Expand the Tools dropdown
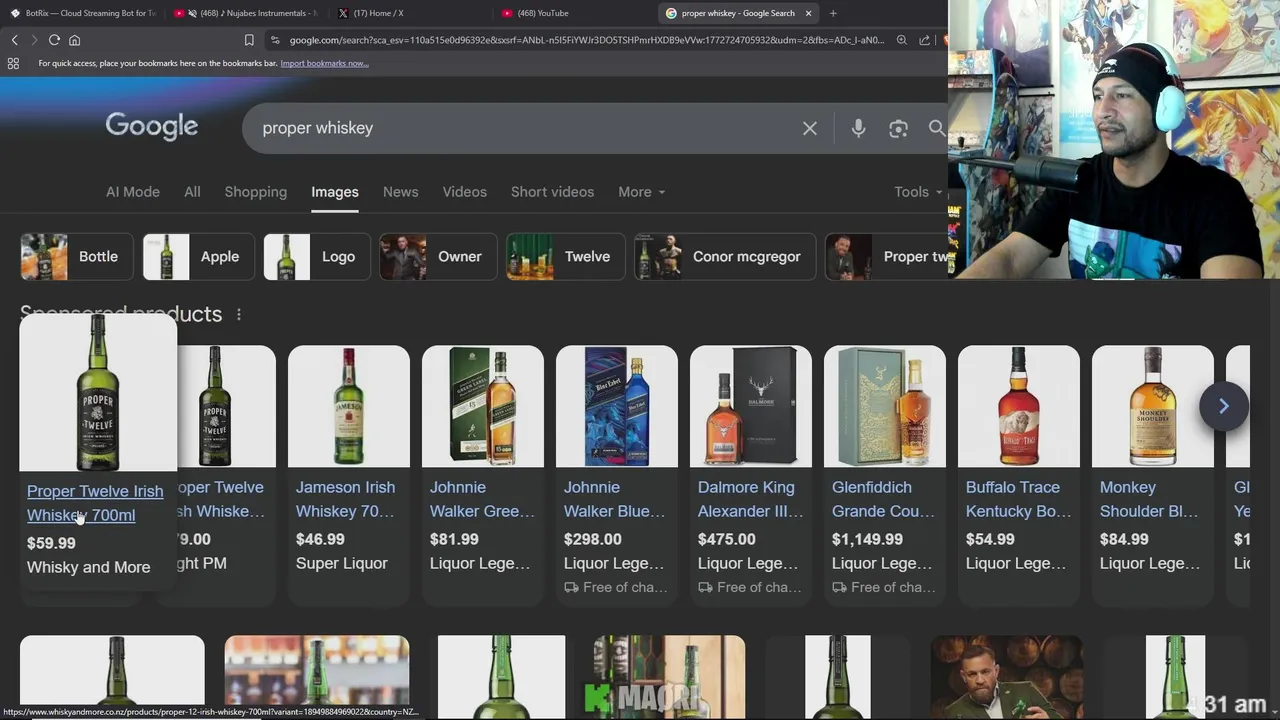 tap(918, 192)
